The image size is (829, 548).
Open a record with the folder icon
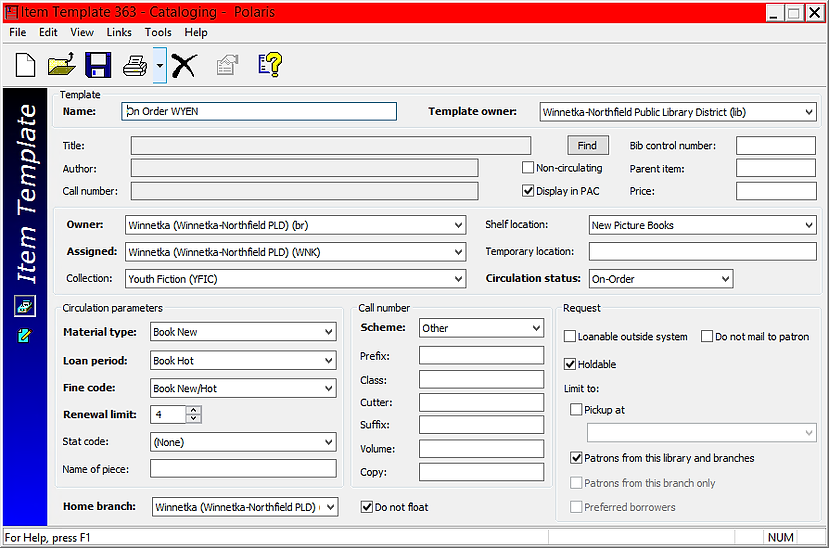pyautogui.click(x=61, y=65)
